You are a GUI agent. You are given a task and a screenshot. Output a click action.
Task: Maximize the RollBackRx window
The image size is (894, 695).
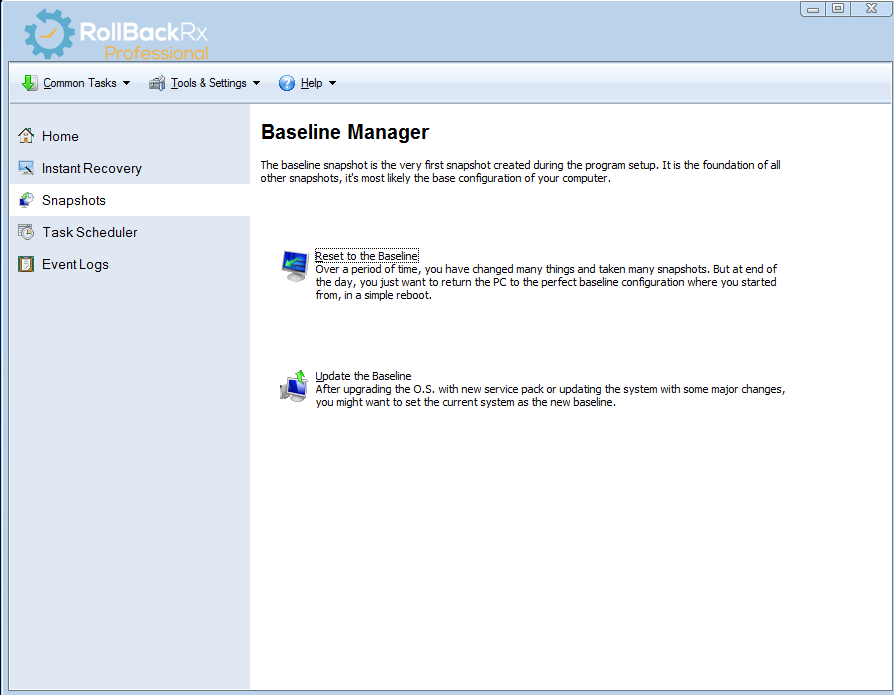pos(838,9)
